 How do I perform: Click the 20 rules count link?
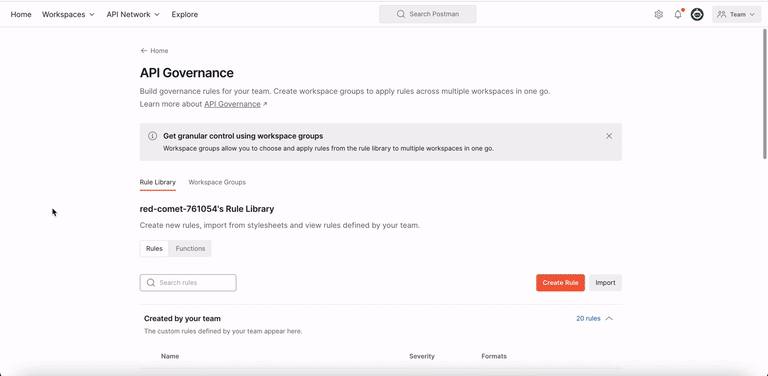click(588, 318)
